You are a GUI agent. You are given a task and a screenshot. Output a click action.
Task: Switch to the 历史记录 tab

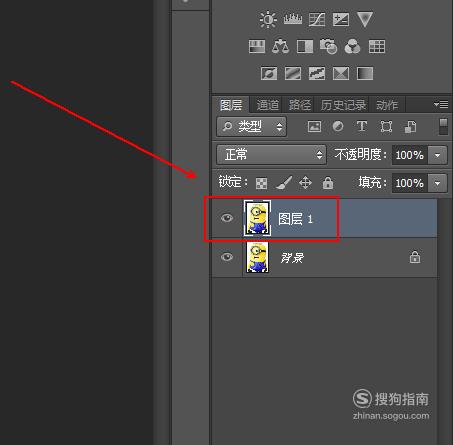click(343, 105)
